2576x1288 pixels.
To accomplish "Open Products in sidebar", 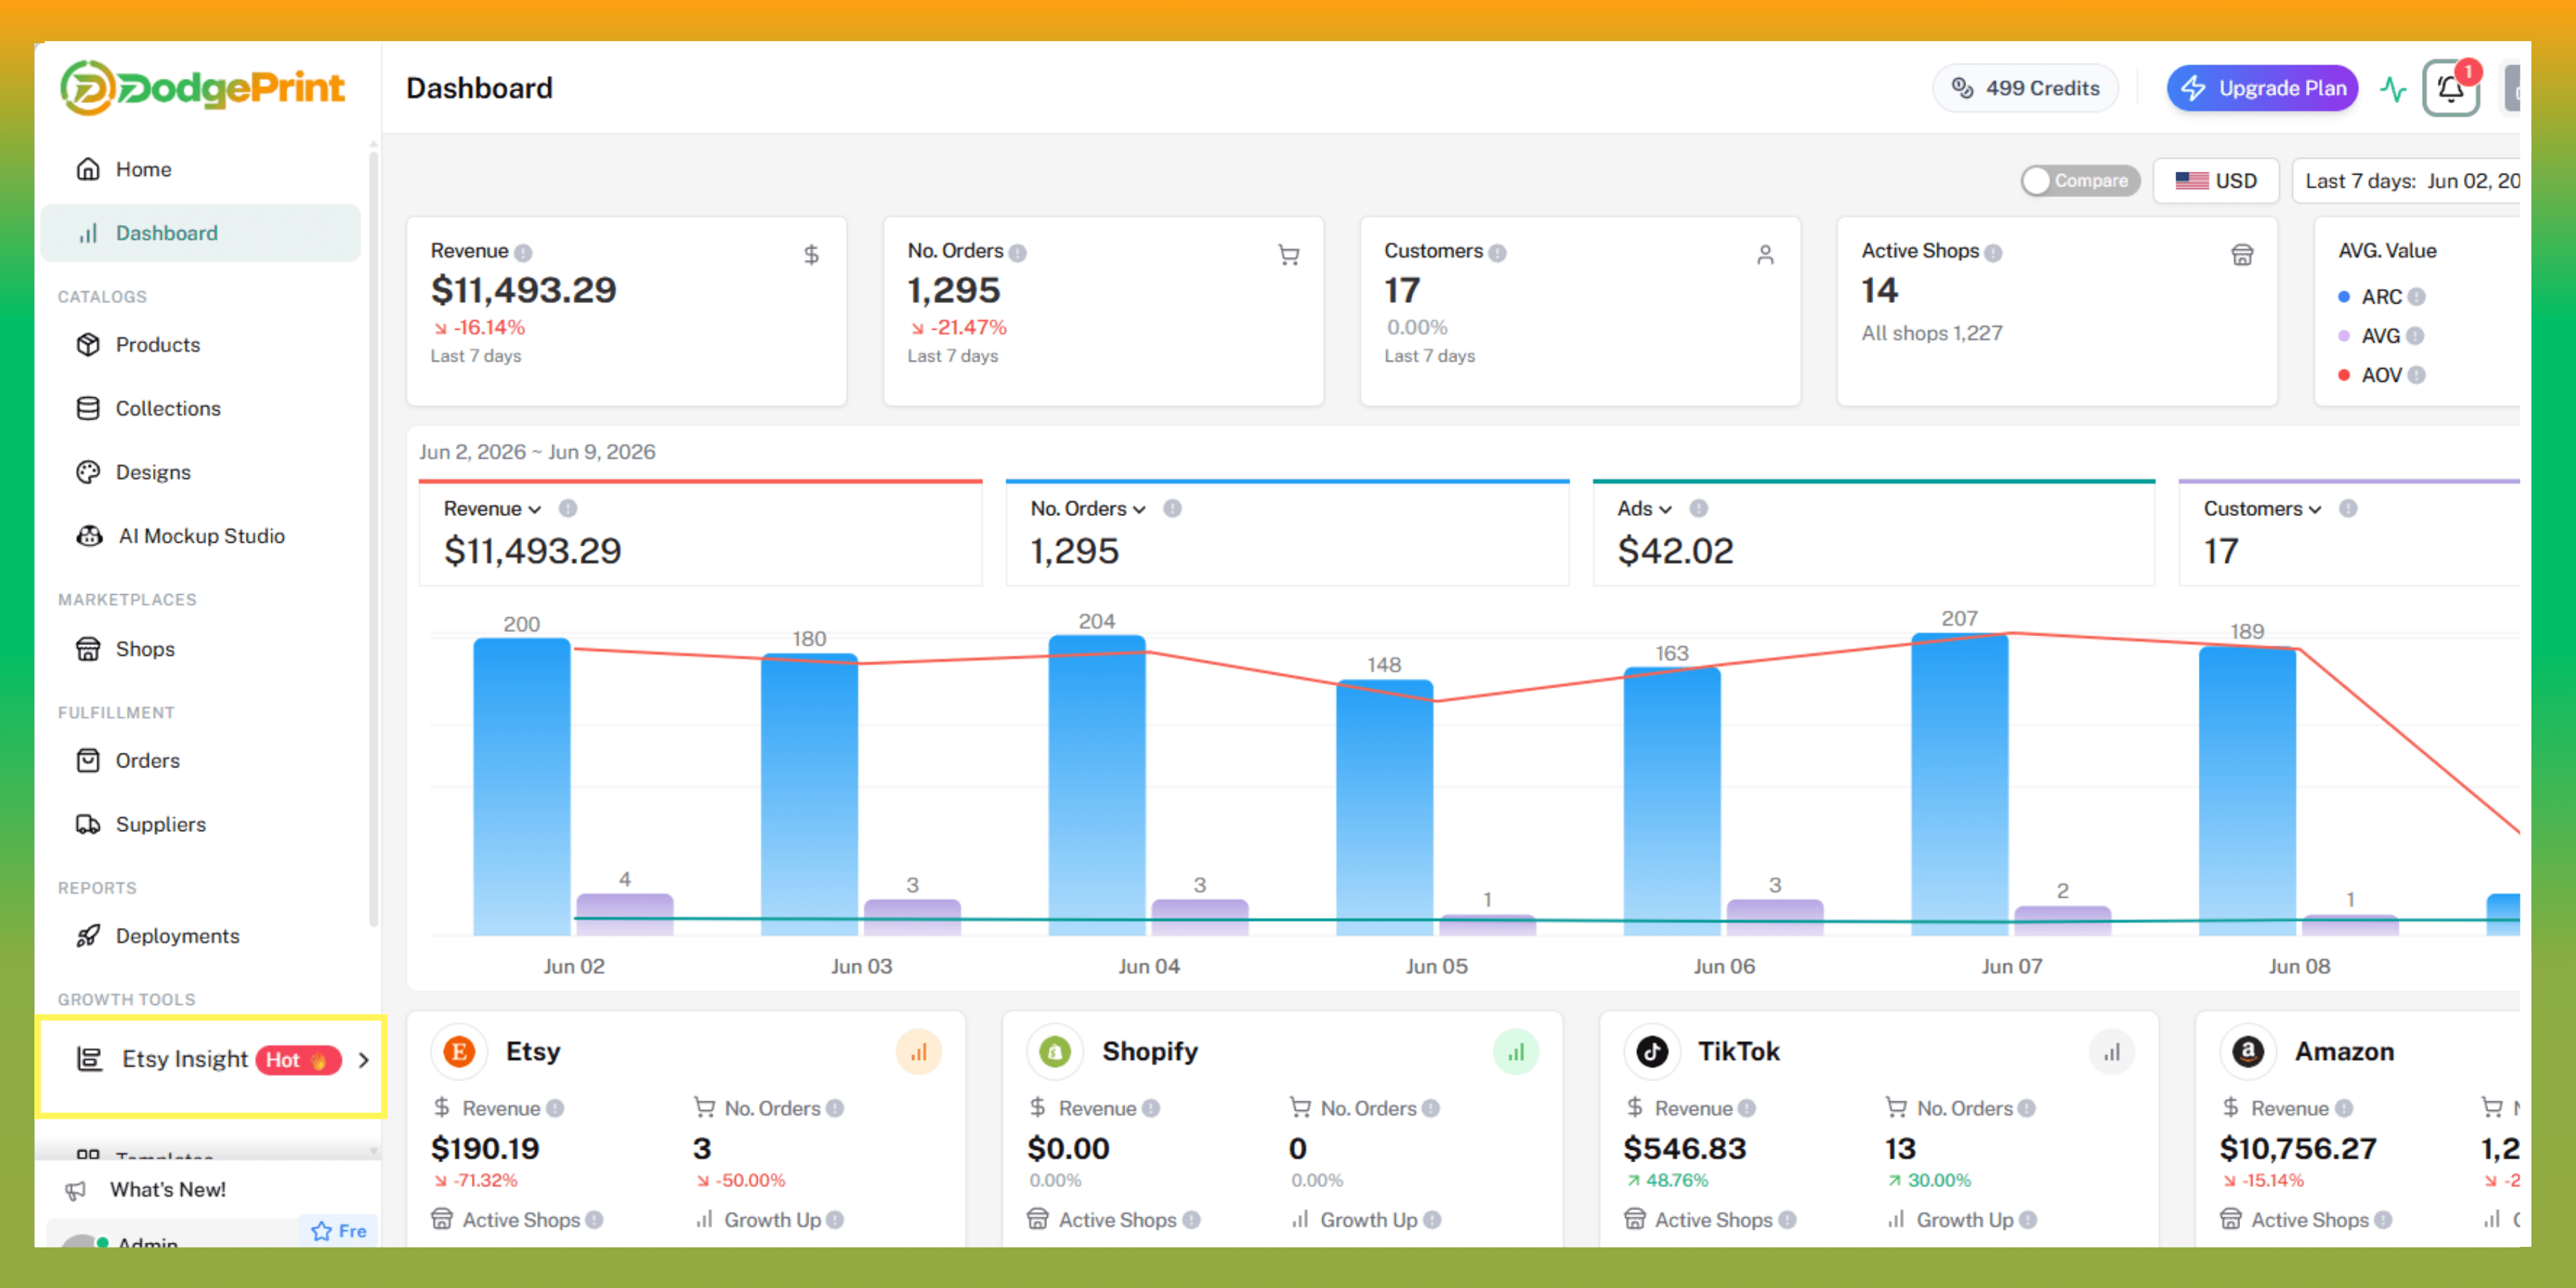I will (200, 345).
